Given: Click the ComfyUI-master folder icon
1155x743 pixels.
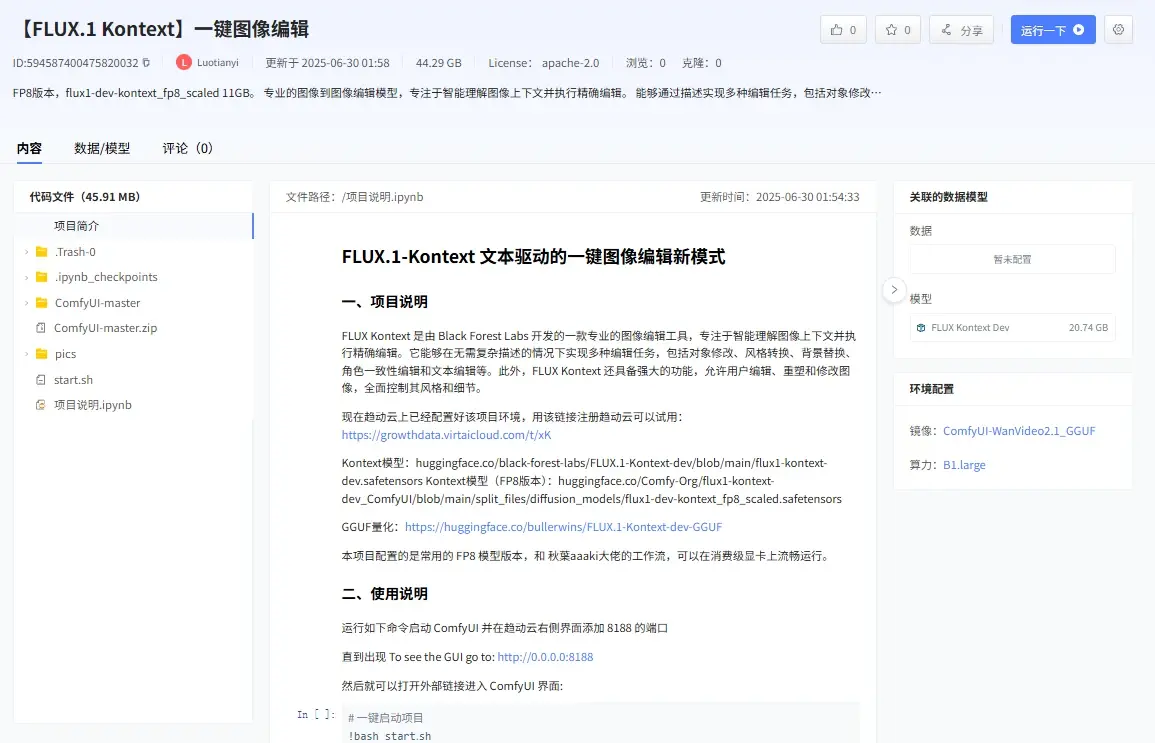Looking at the screenshot, I should click(x=42, y=303).
